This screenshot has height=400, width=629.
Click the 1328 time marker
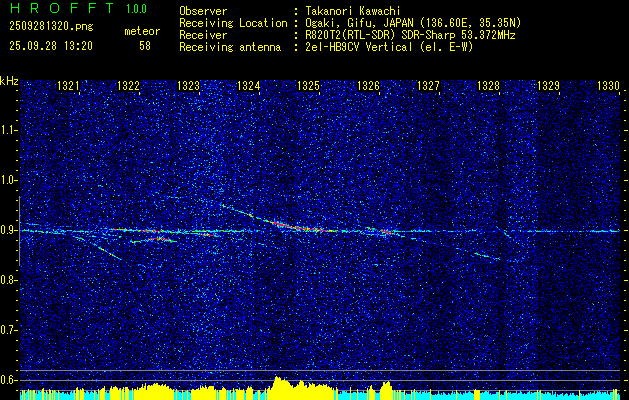click(x=488, y=86)
